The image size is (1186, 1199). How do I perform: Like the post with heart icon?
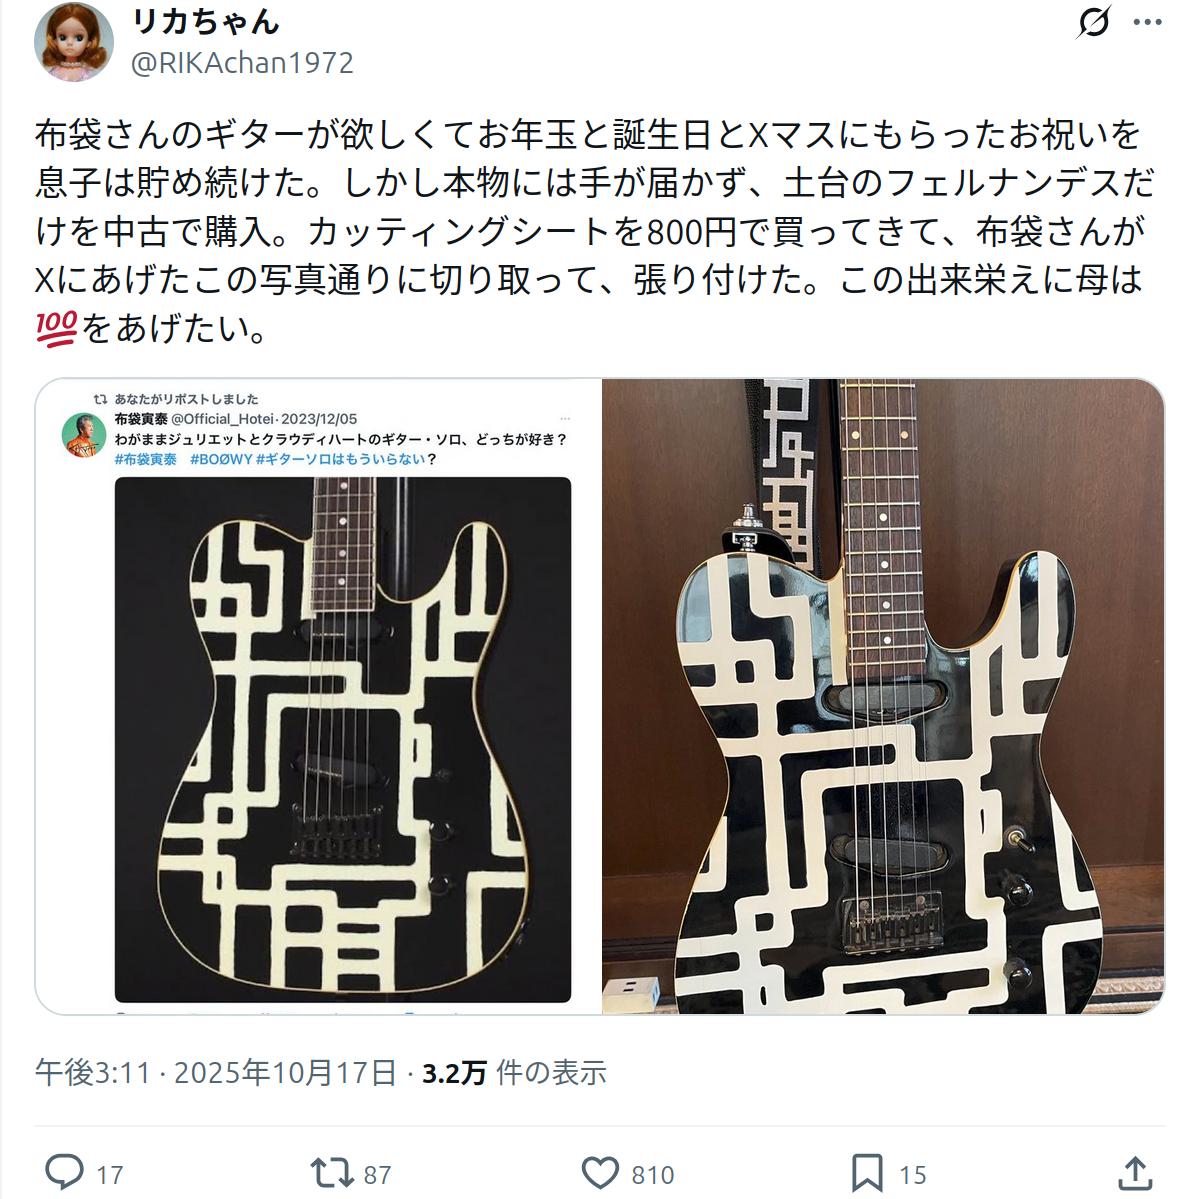point(600,1173)
